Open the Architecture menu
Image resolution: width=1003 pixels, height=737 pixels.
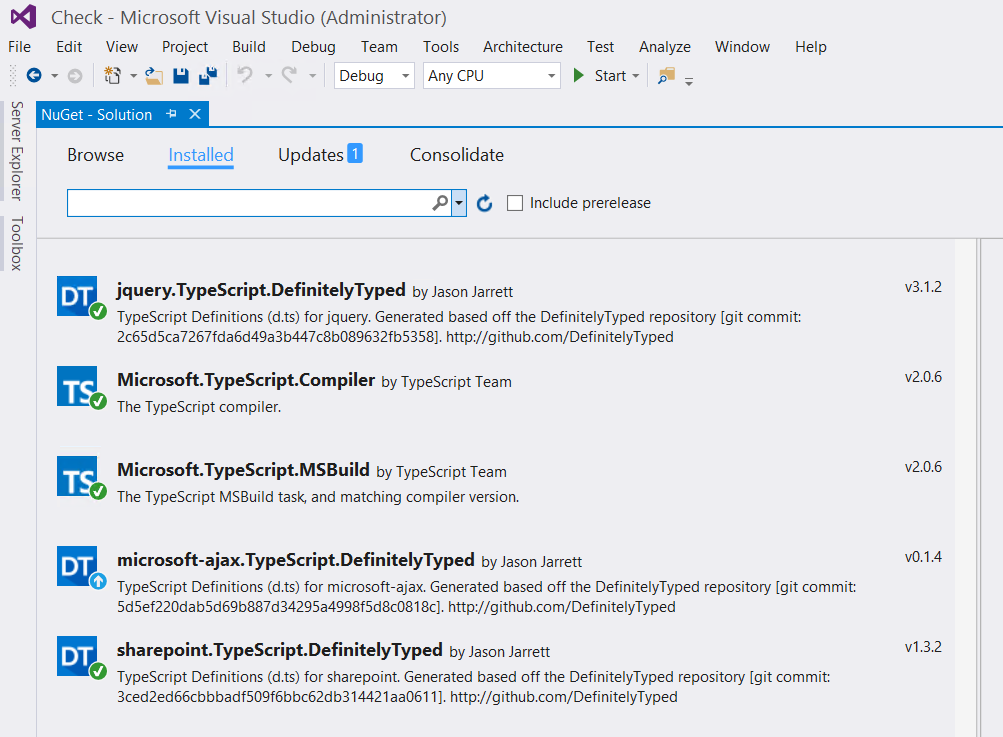point(522,47)
